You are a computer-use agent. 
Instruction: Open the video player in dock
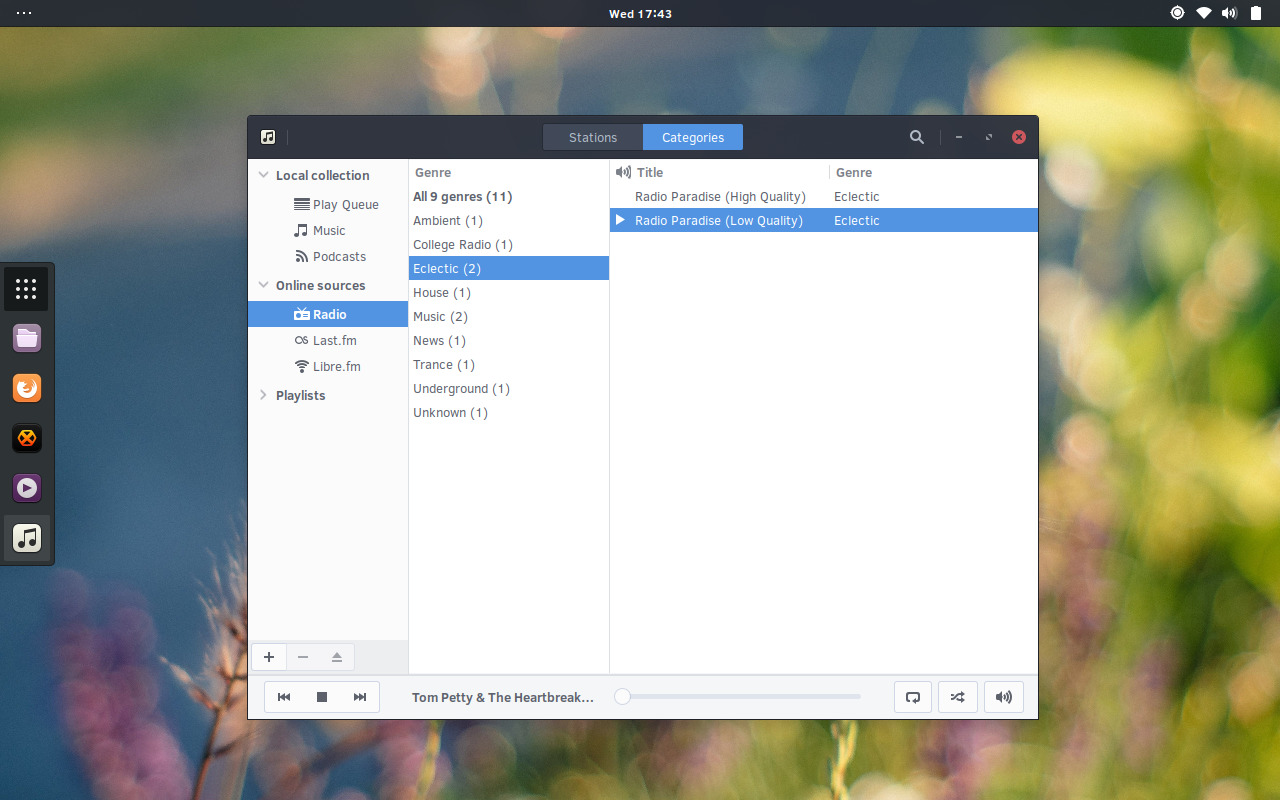coord(27,488)
